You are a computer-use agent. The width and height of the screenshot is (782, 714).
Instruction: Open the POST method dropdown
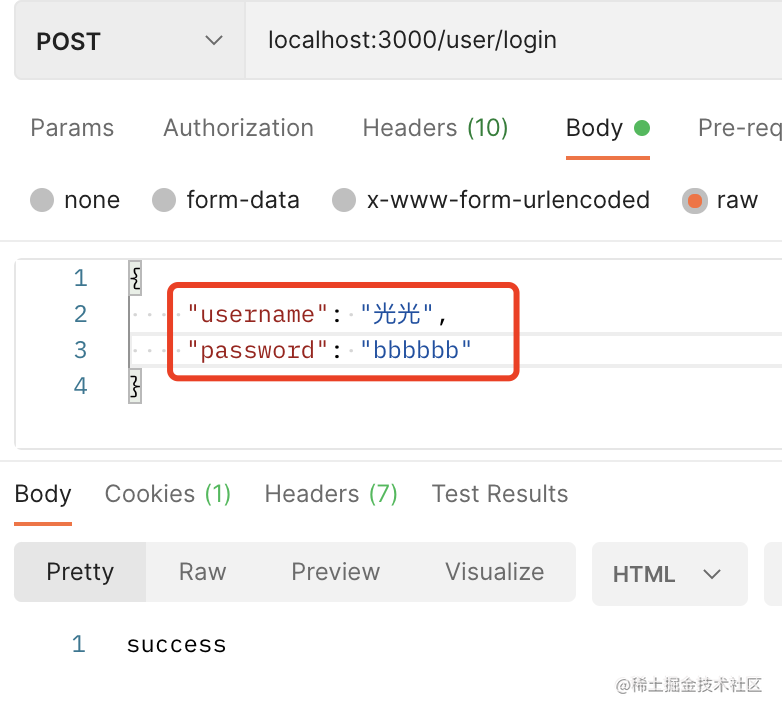pos(129,41)
